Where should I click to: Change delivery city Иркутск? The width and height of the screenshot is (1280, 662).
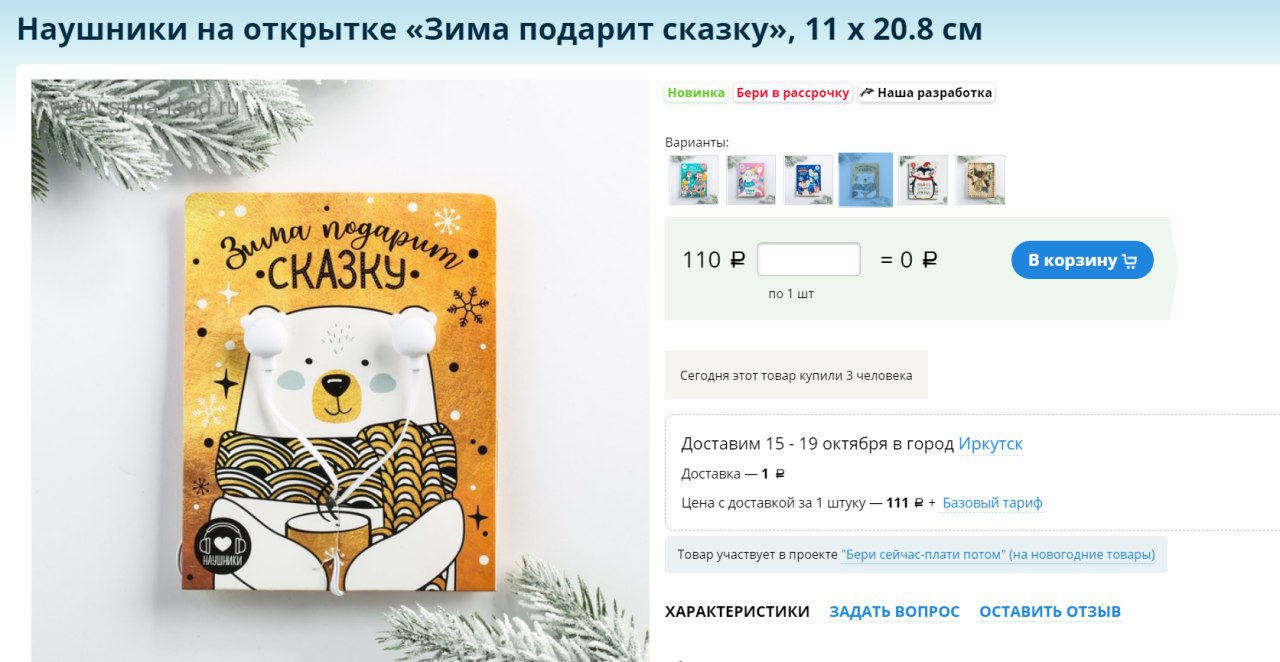point(990,444)
